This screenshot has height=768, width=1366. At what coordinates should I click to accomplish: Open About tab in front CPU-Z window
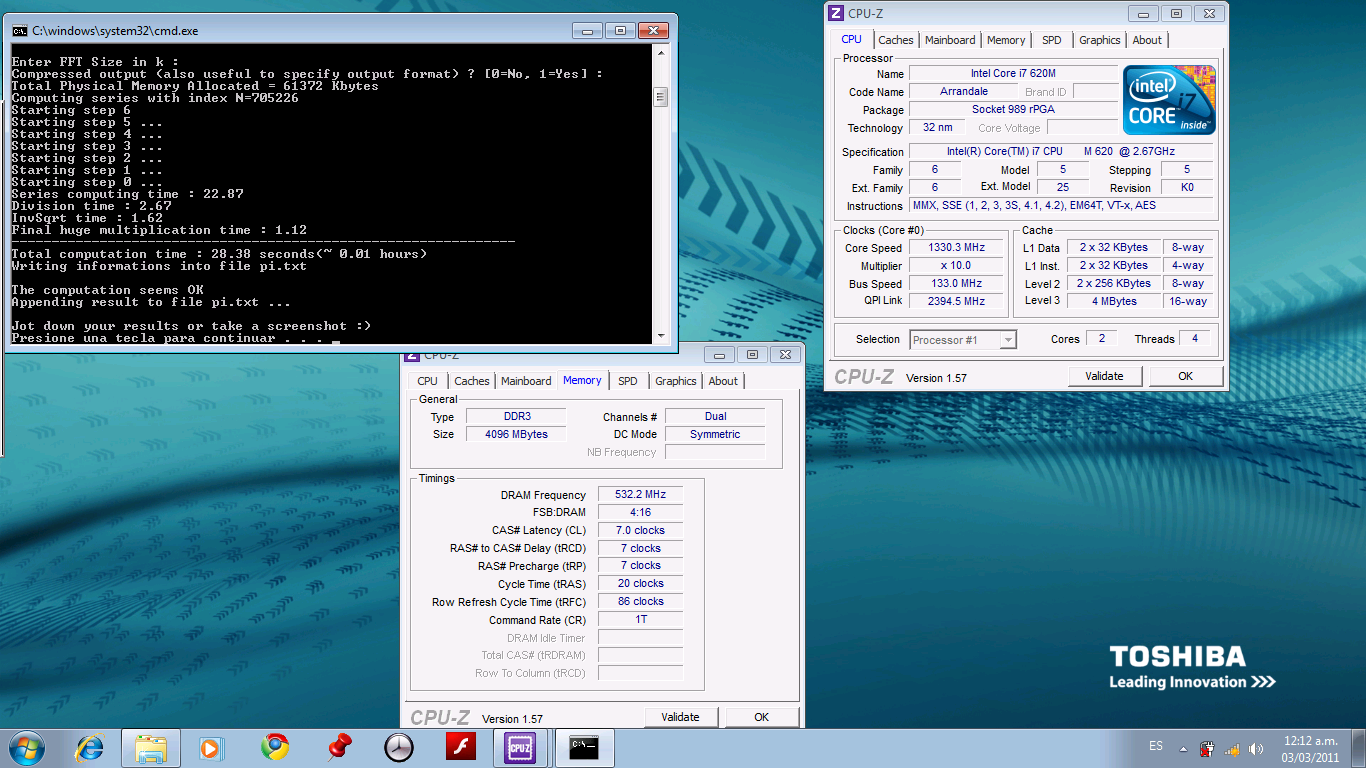[x=1147, y=40]
